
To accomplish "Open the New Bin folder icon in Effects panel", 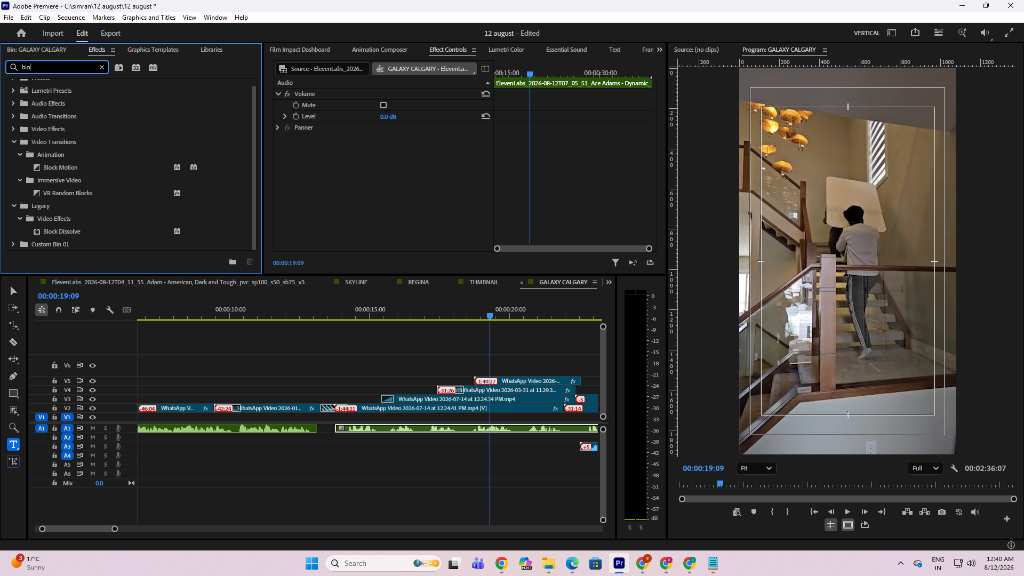I will [232, 262].
